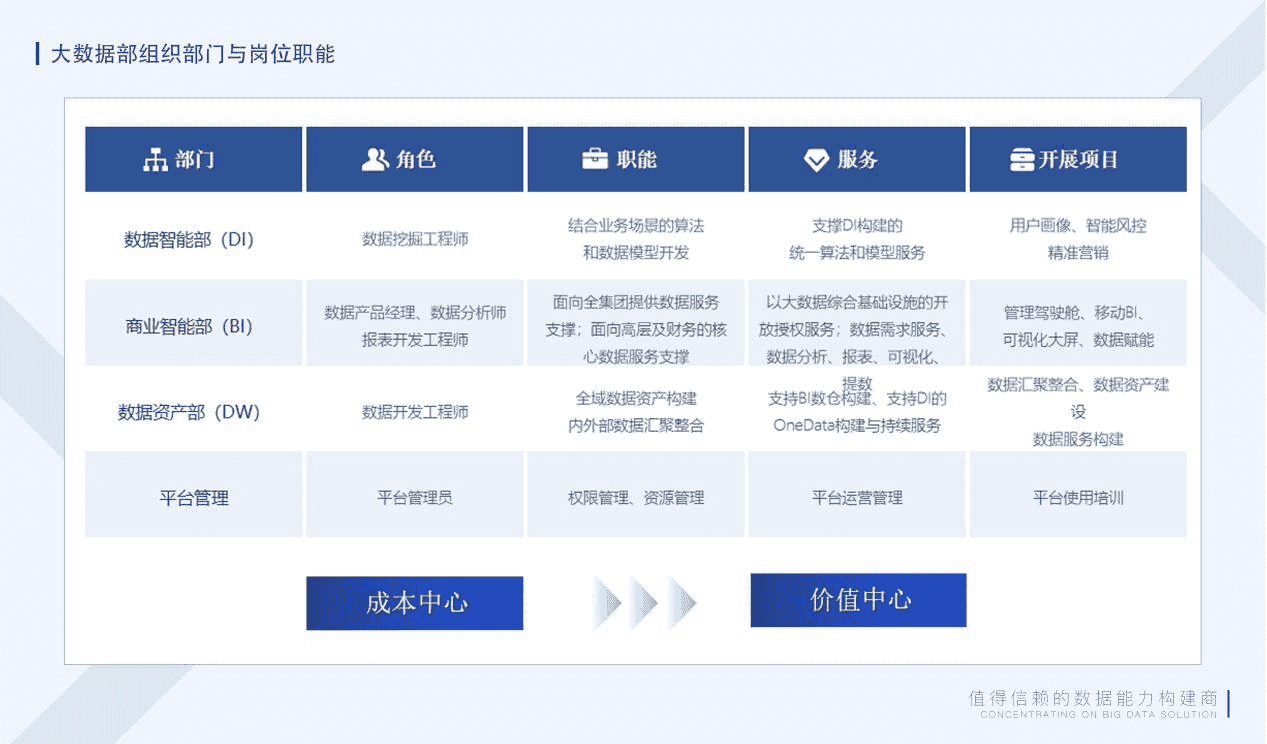1267x744 pixels.
Task: Click the 平台使用培训 project cell
Action: (1078, 497)
